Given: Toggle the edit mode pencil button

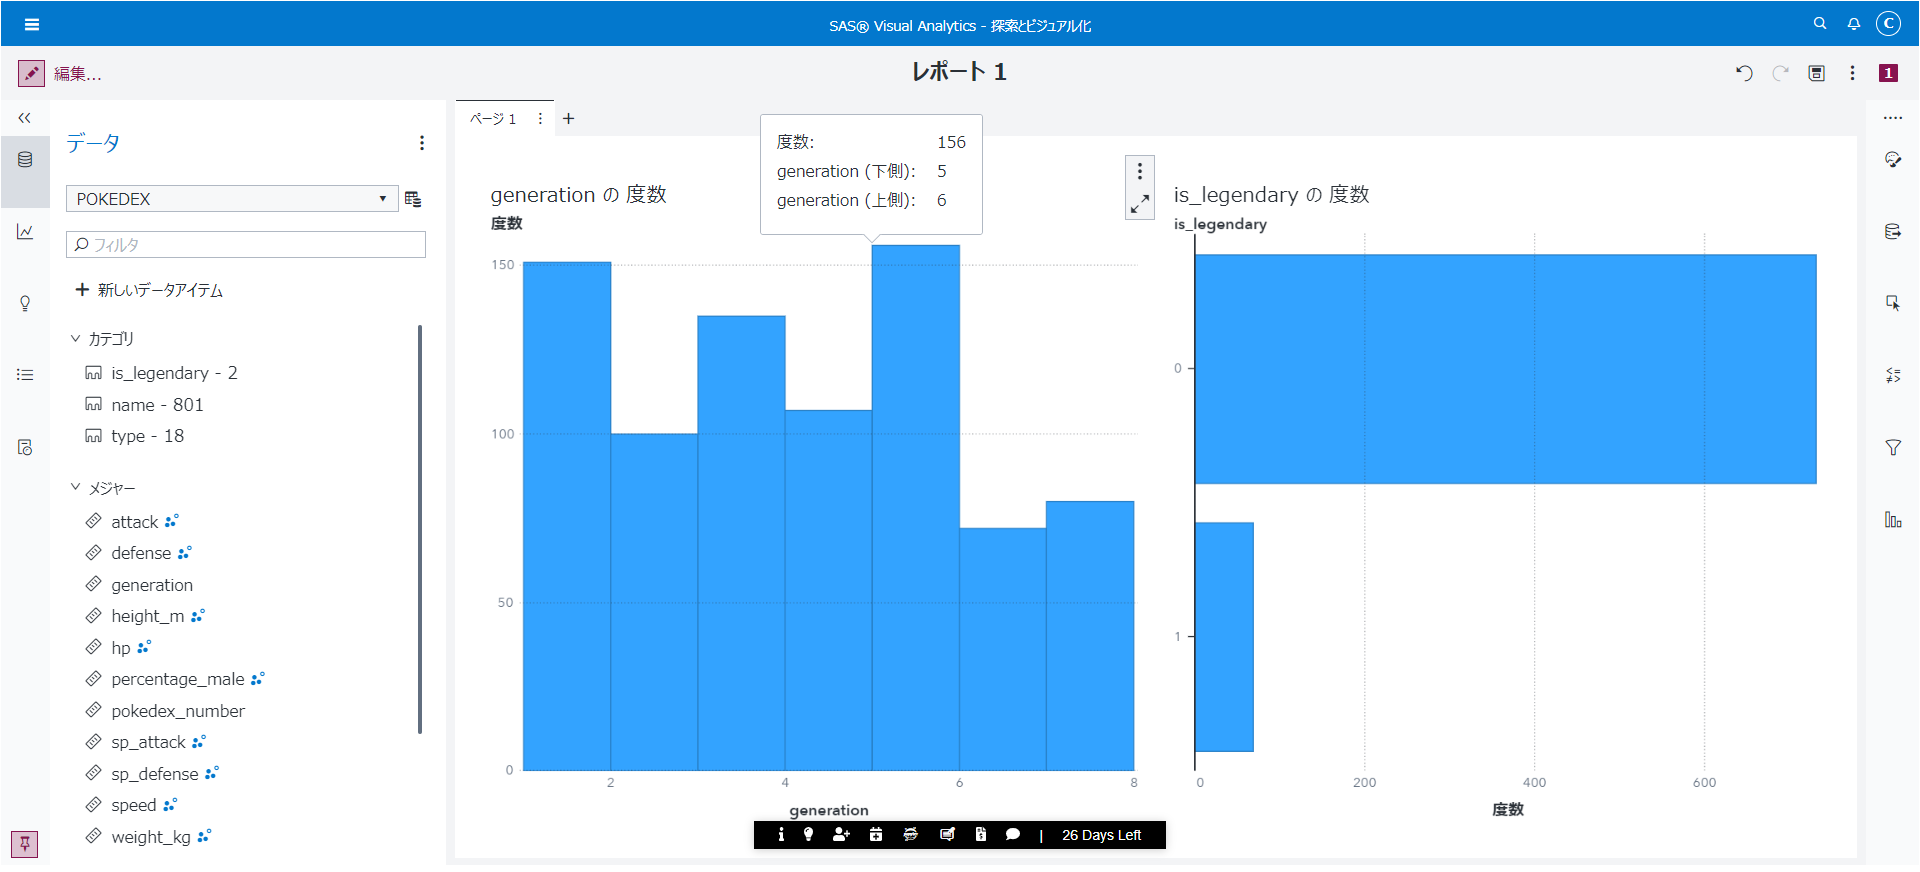Looking at the screenshot, I should point(31,73).
